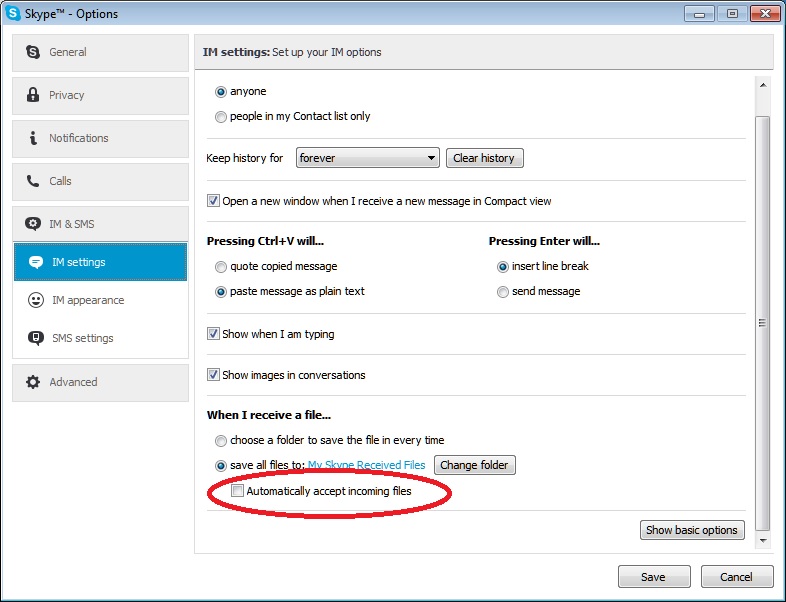786x602 pixels.
Task: Click the scrollbar up arrow
Action: pyautogui.click(x=762, y=85)
